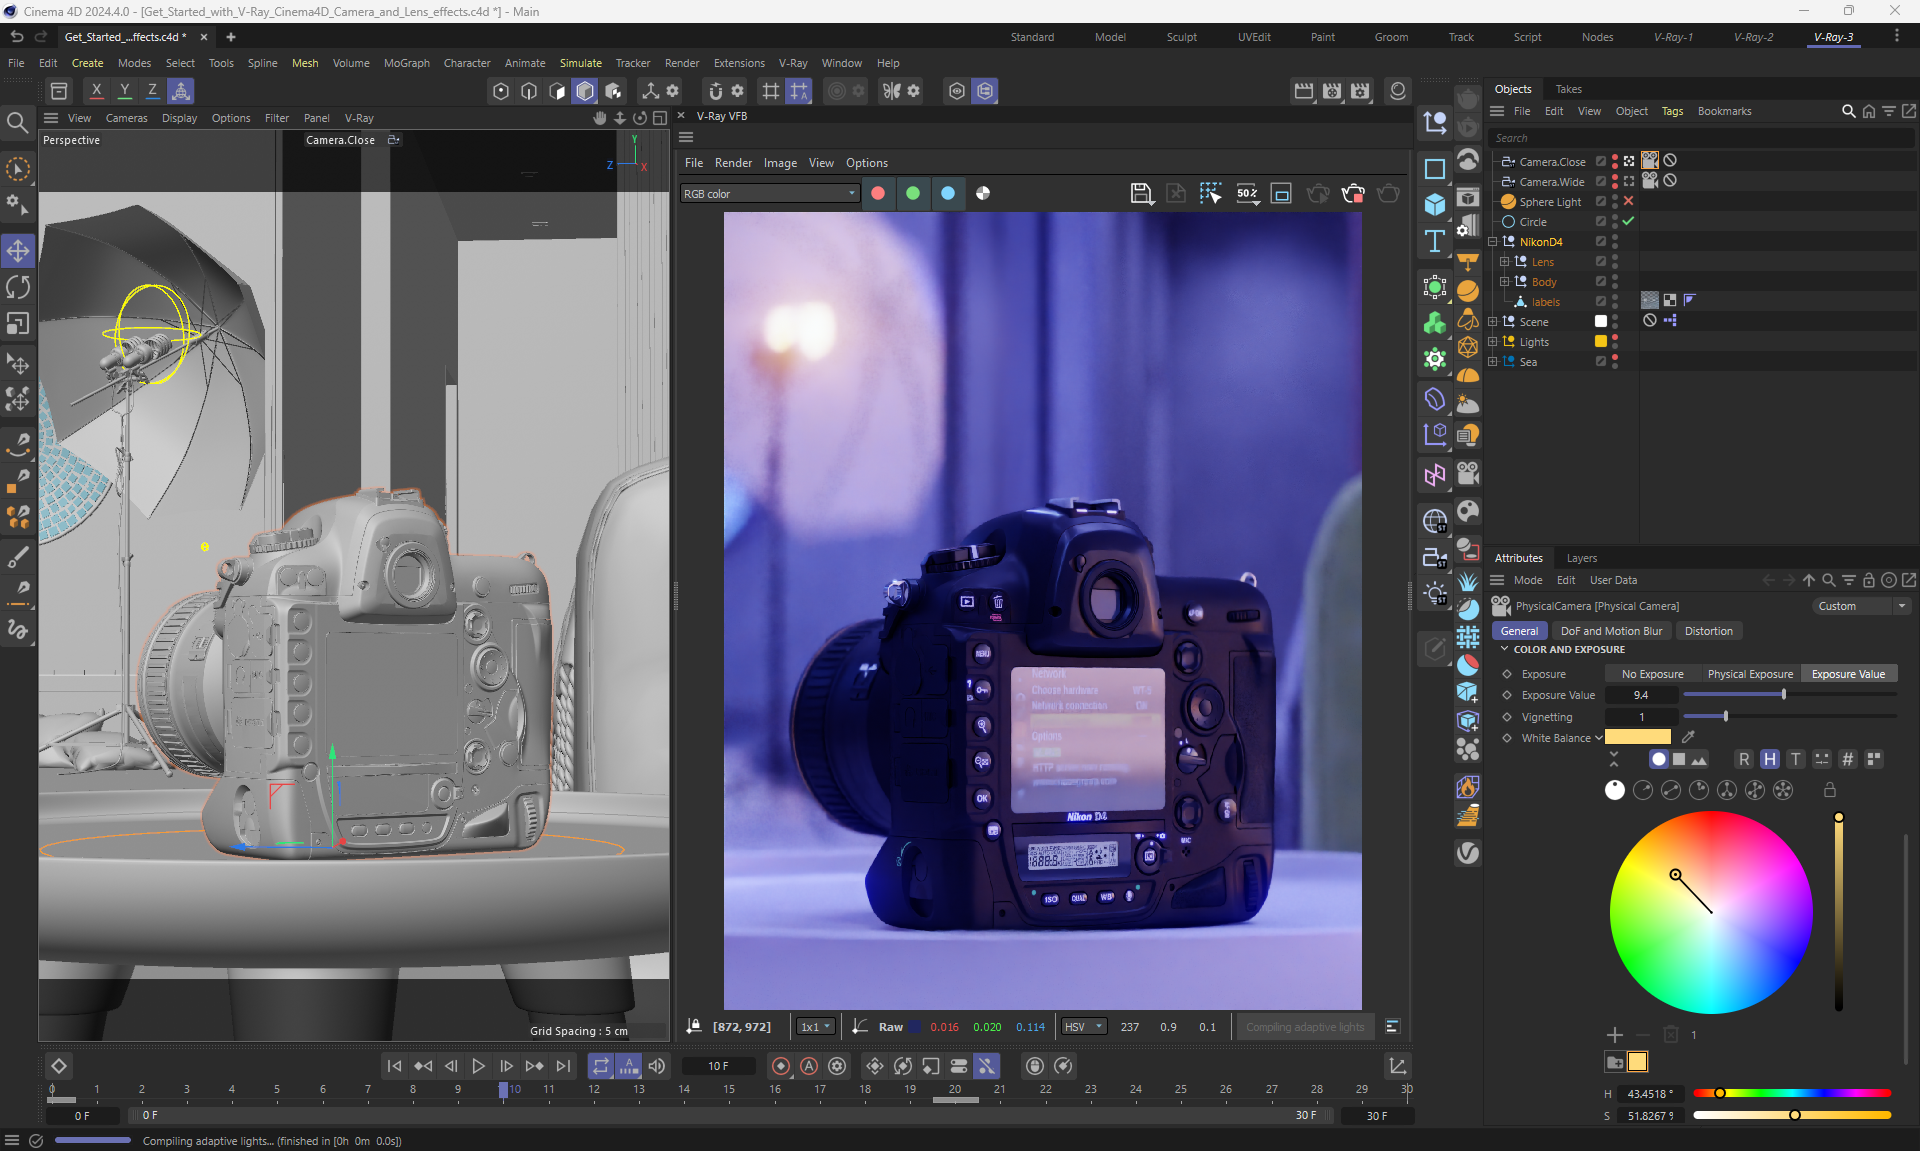
Task: Collapse the Color and Exposure section
Action: click(1504, 649)
